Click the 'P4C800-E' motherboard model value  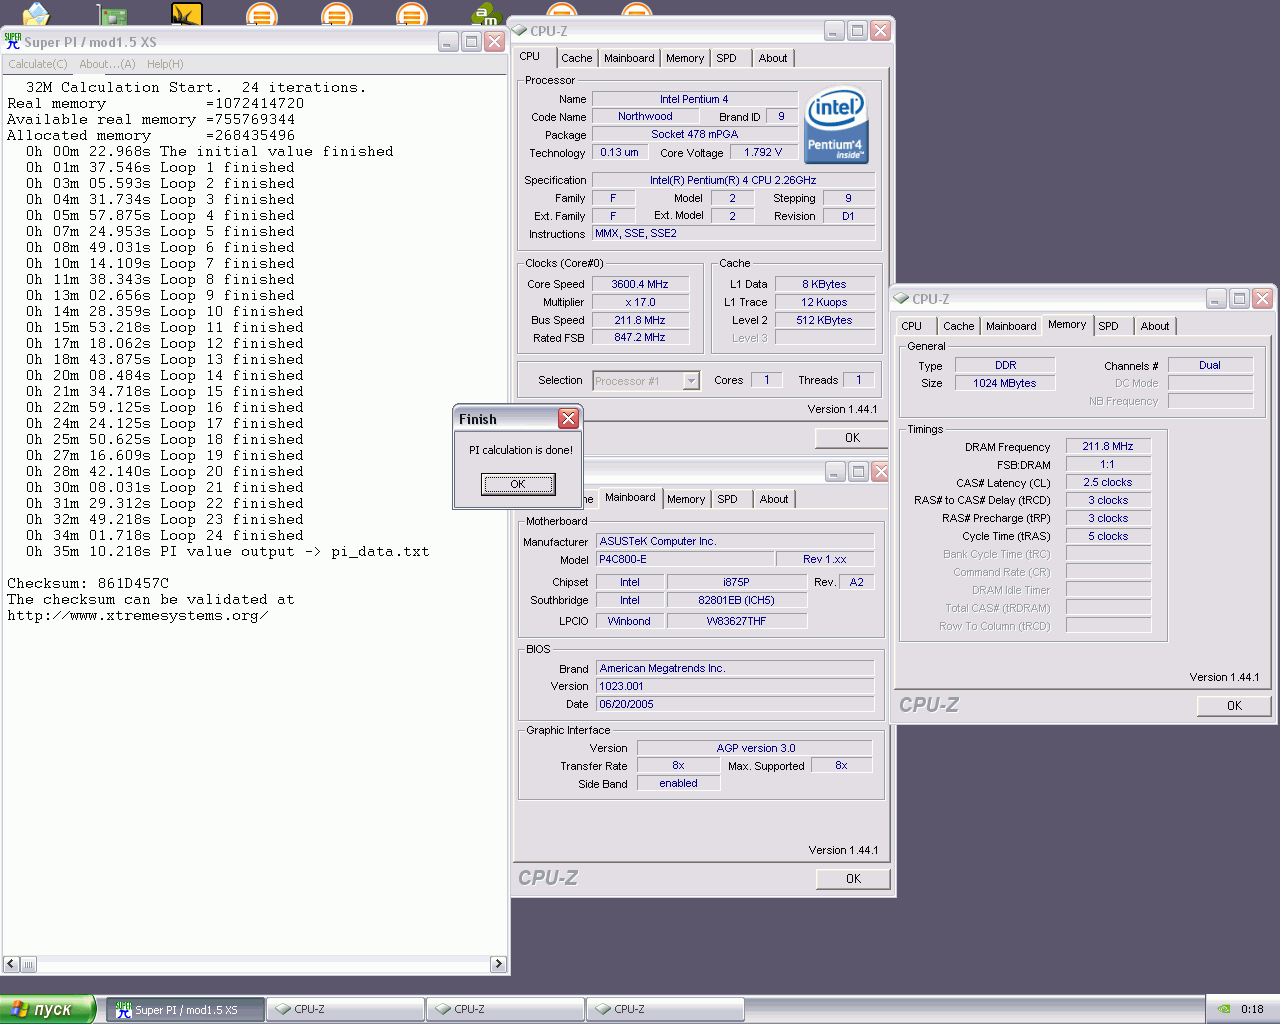click(686, 559)
